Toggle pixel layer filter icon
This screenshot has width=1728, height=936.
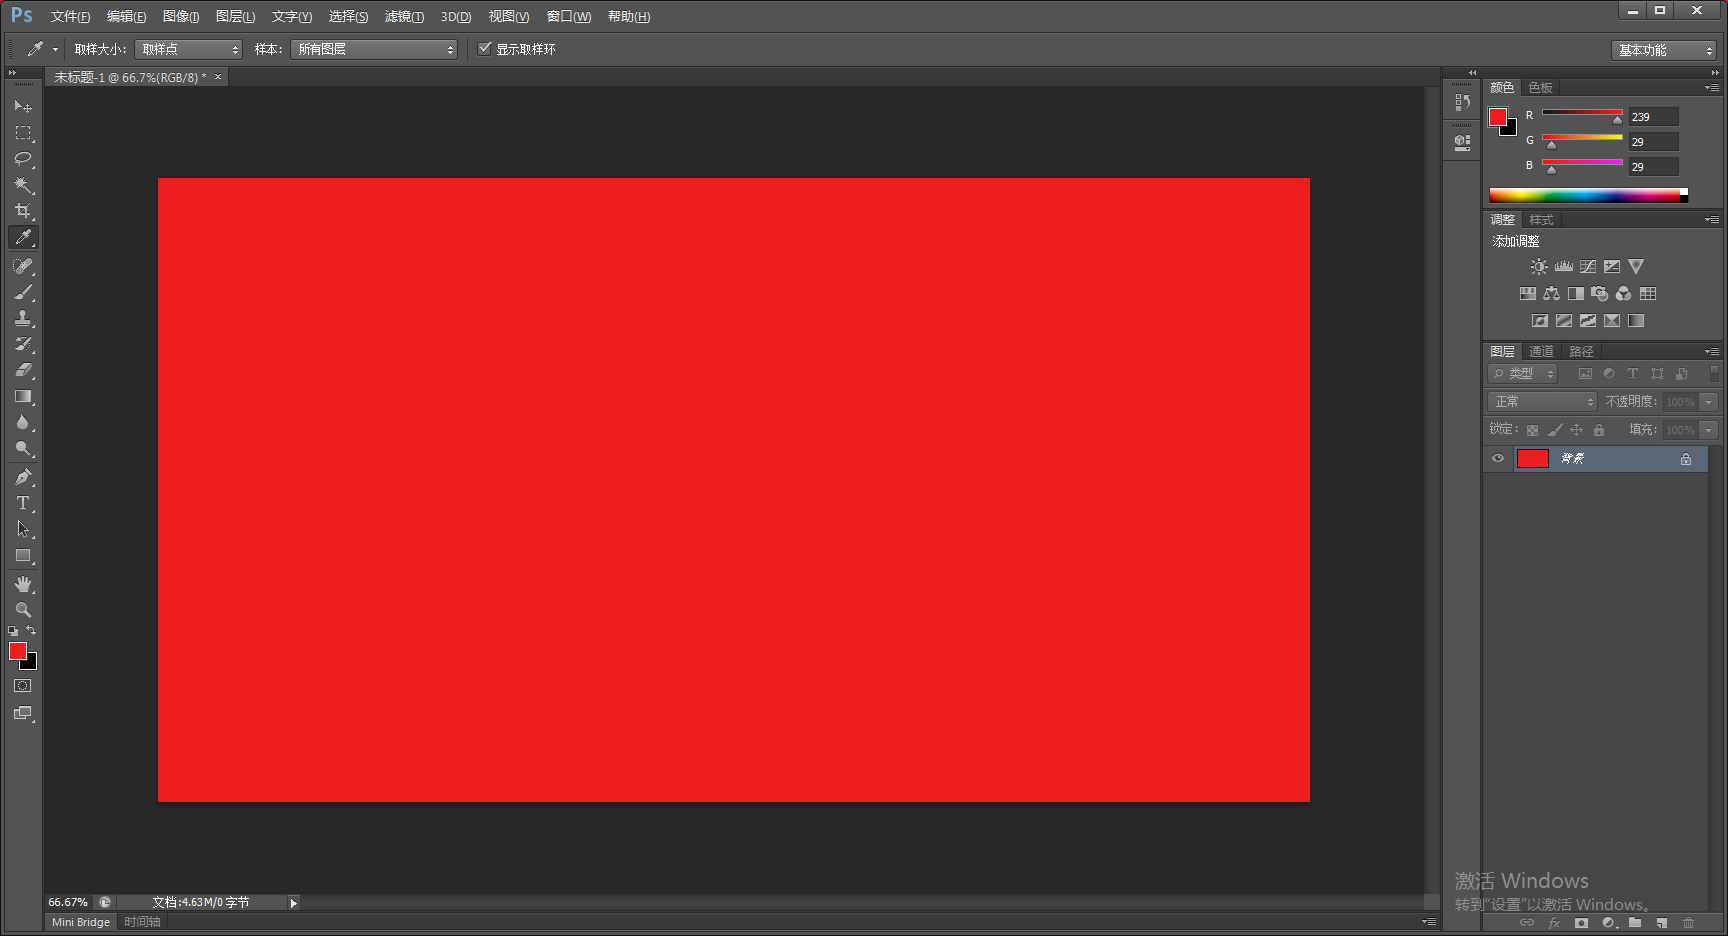[1585, 374]
